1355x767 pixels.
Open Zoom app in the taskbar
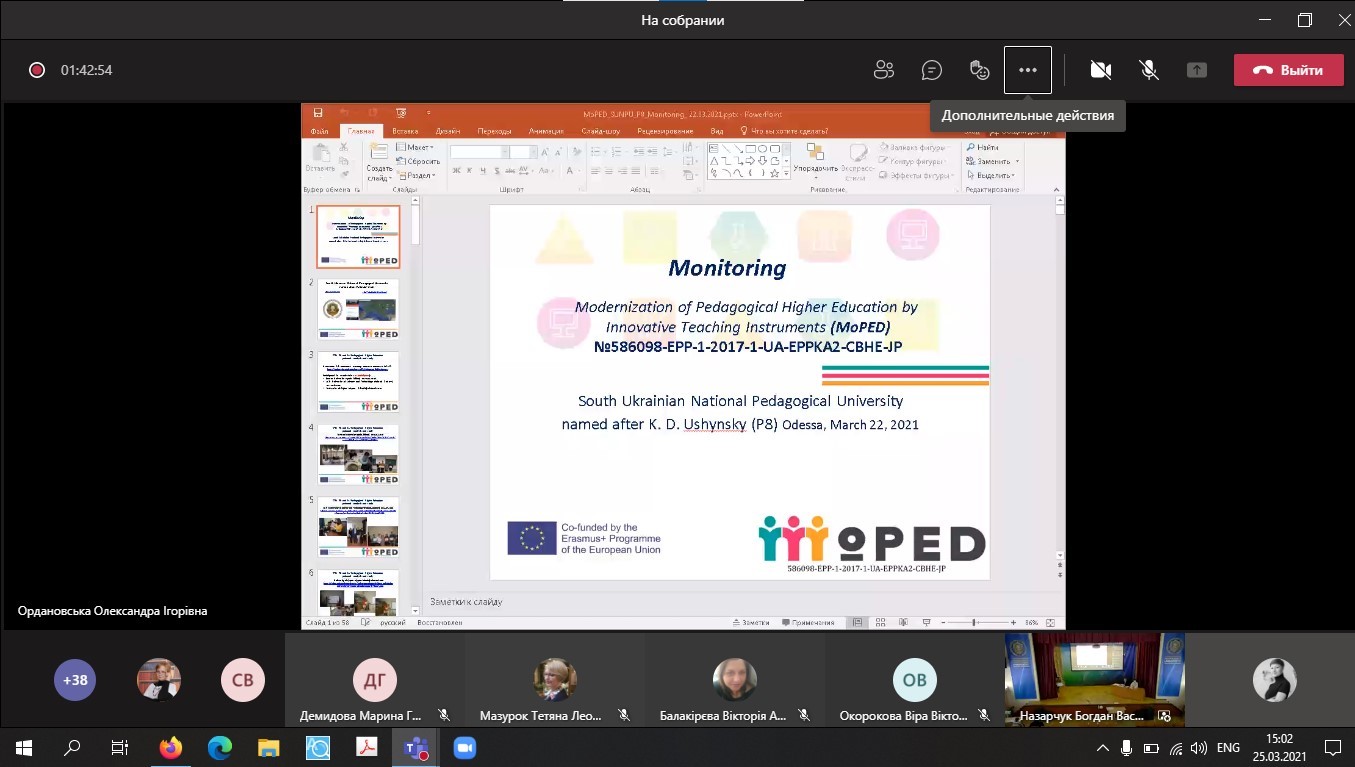(464, 747)
